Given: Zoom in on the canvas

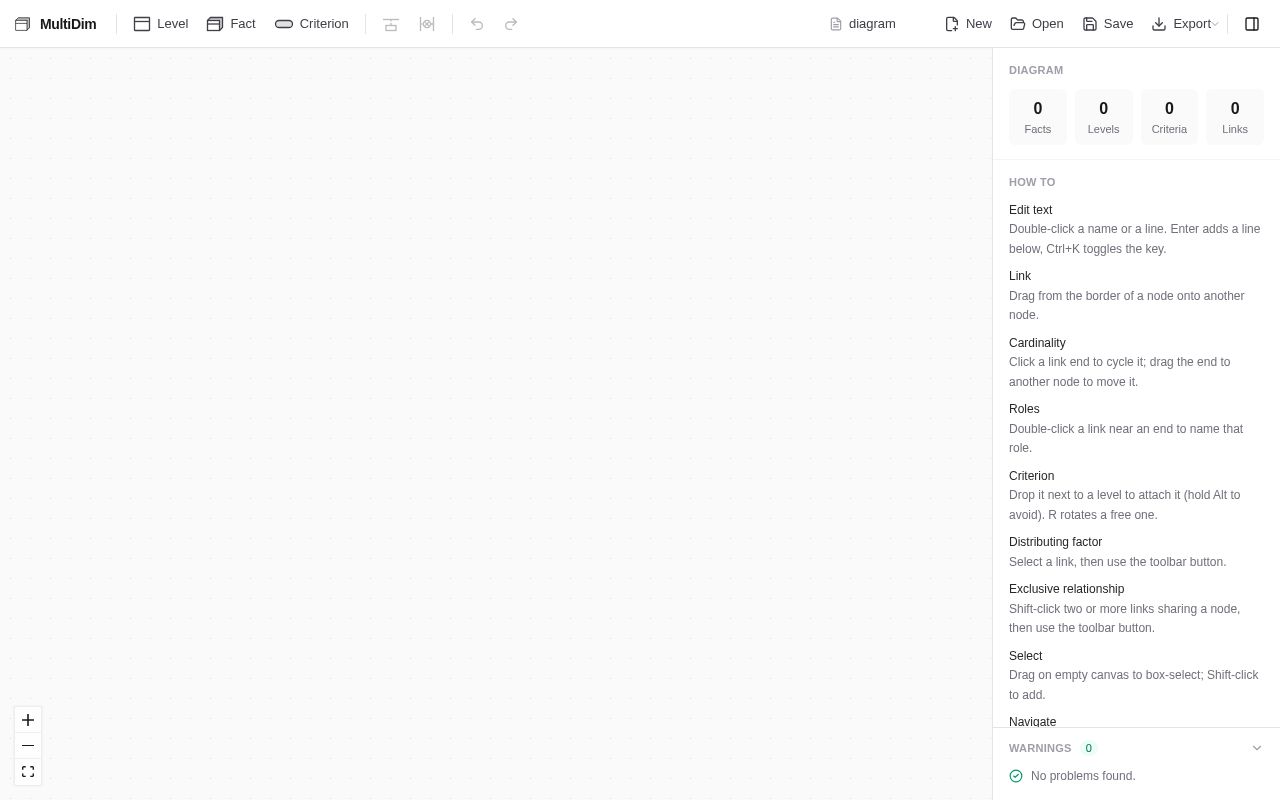Looking at the screenshot, I should click(x=28, y=720).
